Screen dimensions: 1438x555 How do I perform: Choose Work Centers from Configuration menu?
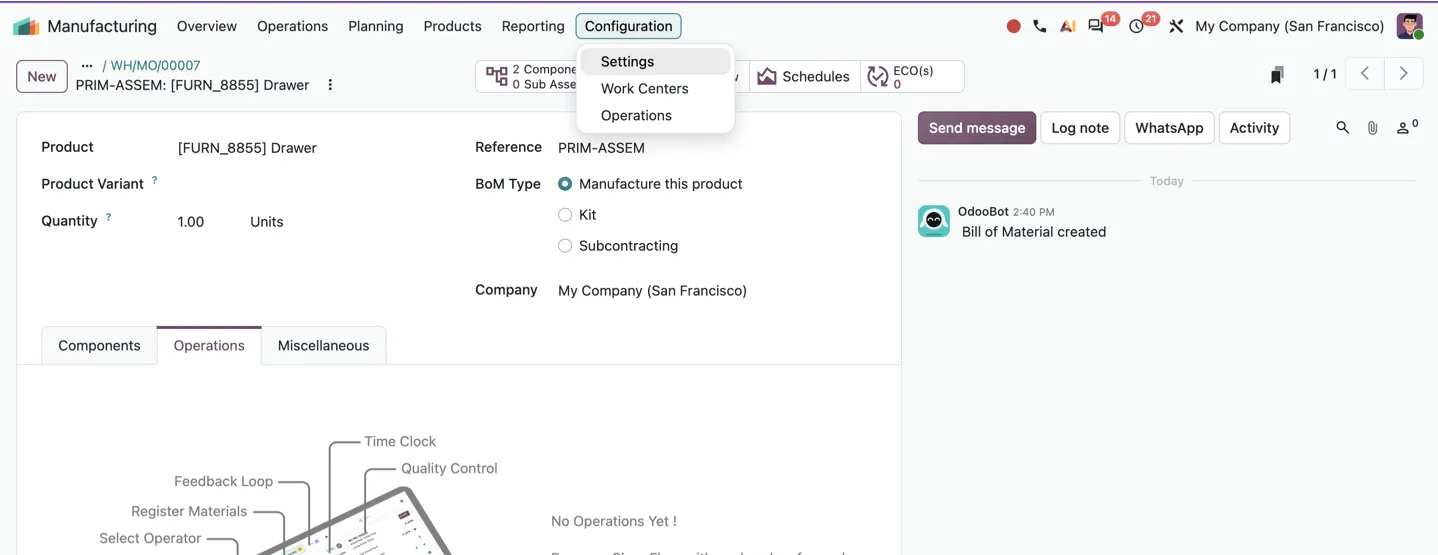click(x=655, y=89)
